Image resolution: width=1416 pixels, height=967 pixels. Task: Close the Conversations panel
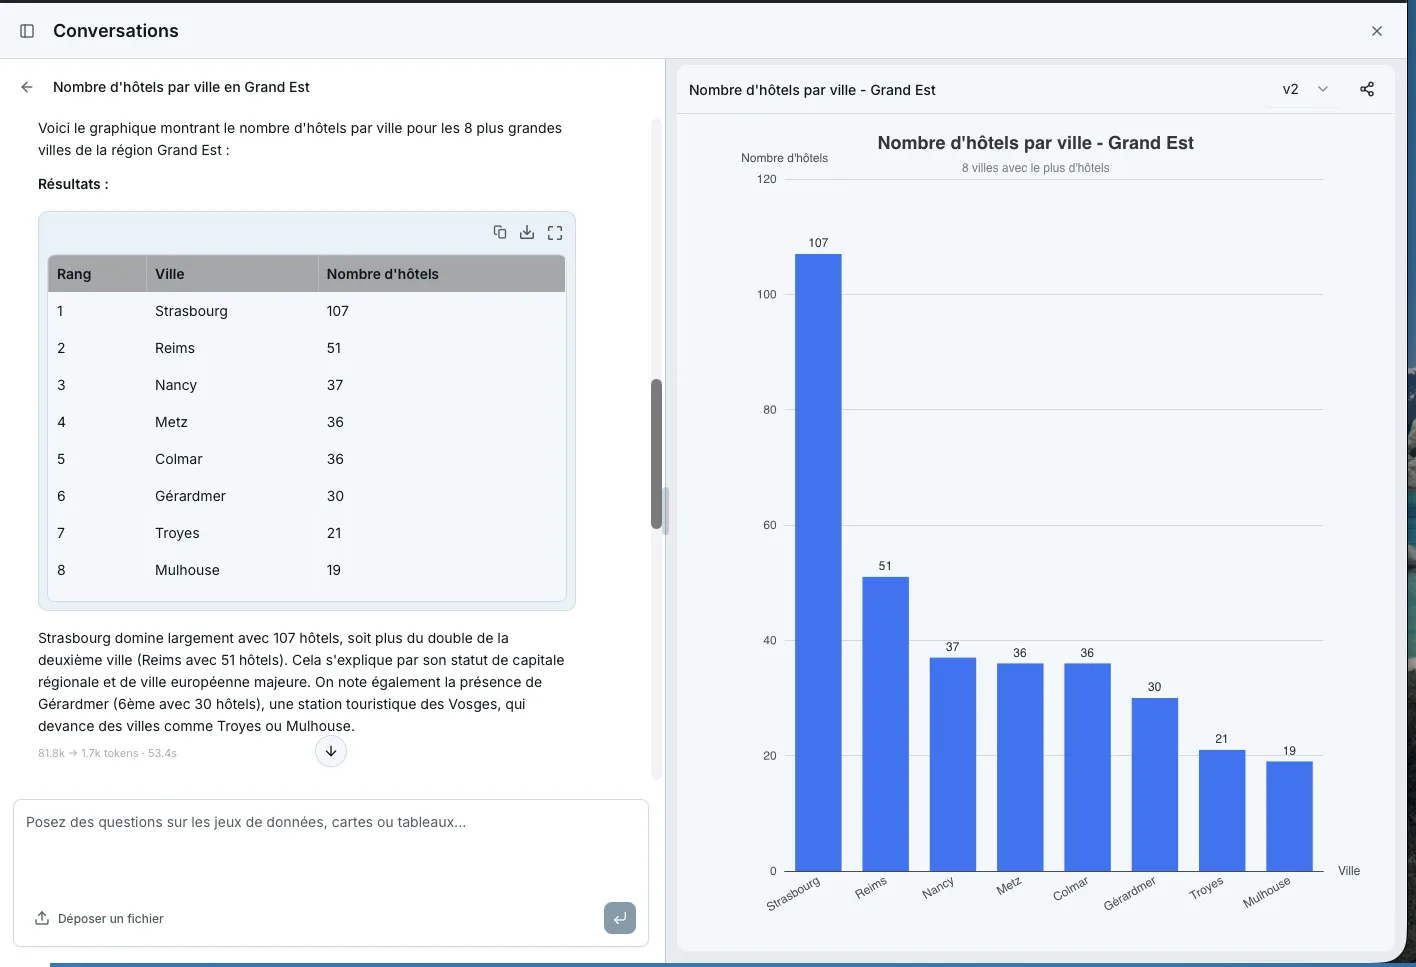(1377, 31)
